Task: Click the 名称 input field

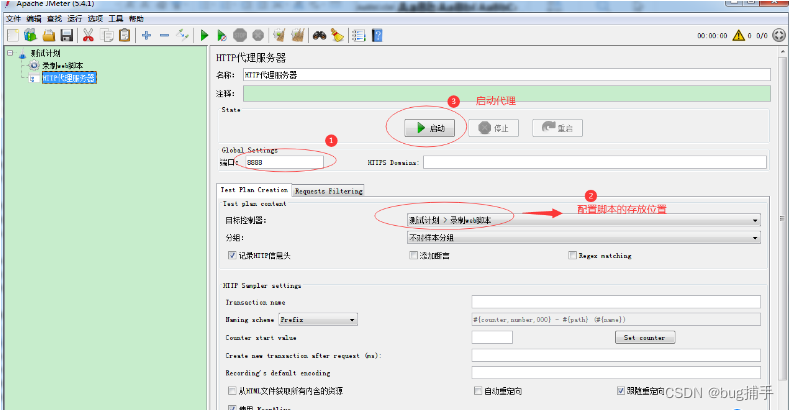Action: click(507, 75)
